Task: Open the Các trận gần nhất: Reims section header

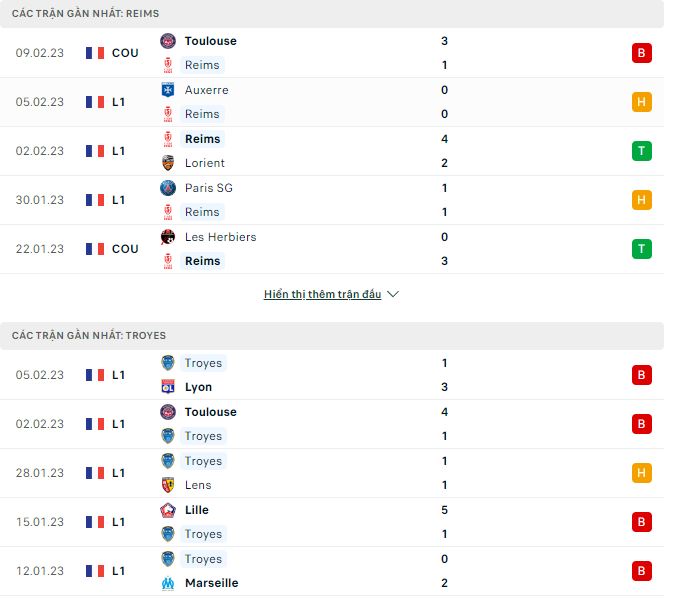Action: (x=85, y=13)
